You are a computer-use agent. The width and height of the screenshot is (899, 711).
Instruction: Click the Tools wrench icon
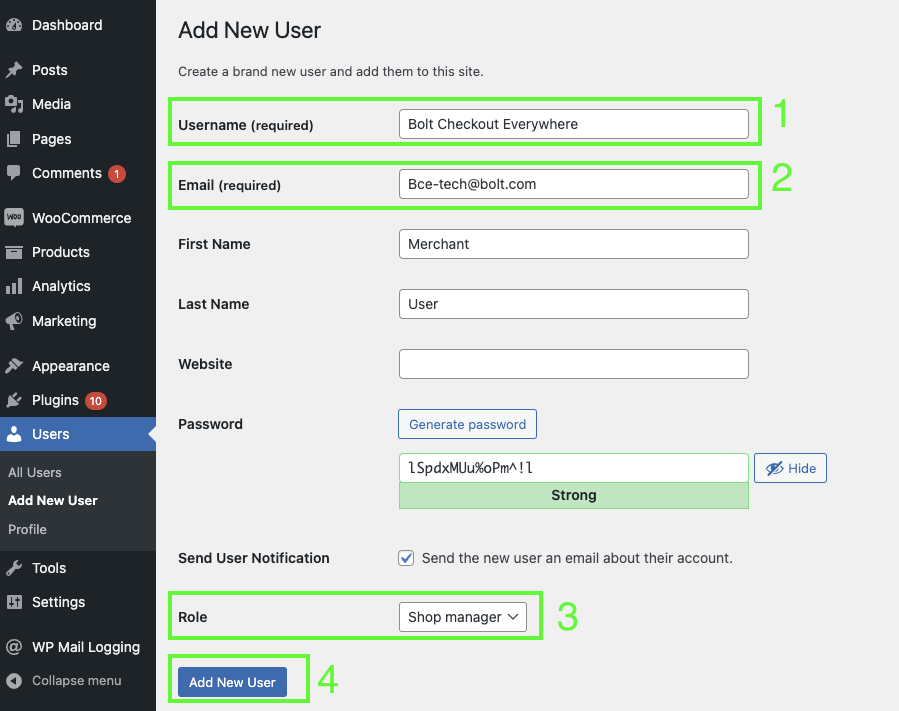pos(14,568)
